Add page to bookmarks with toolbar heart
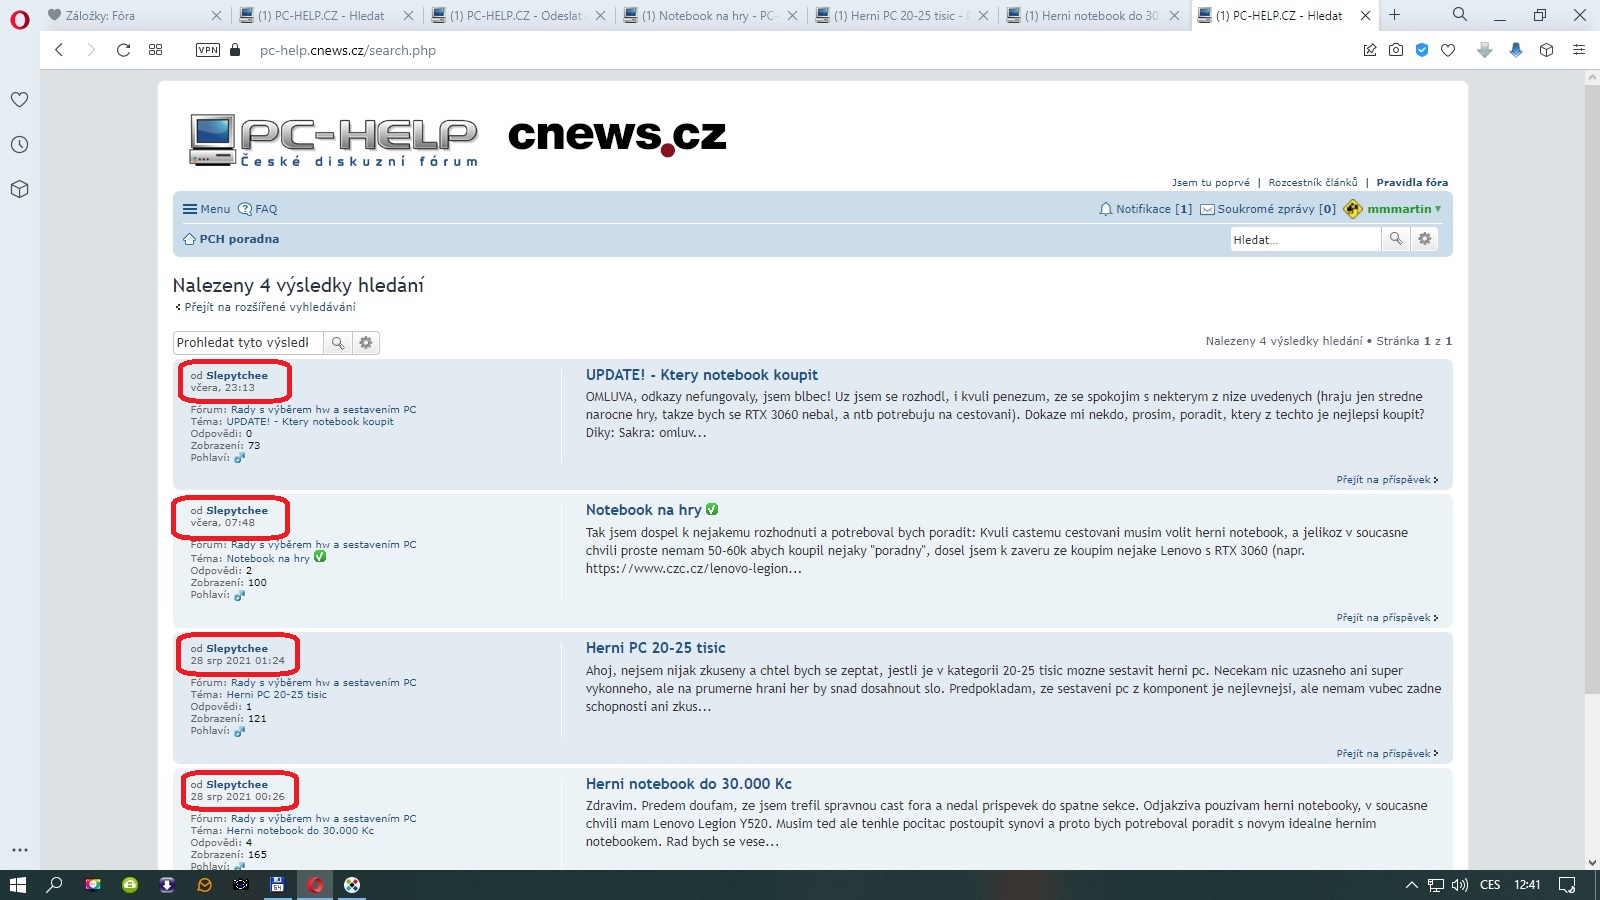 click(1448, 50)
